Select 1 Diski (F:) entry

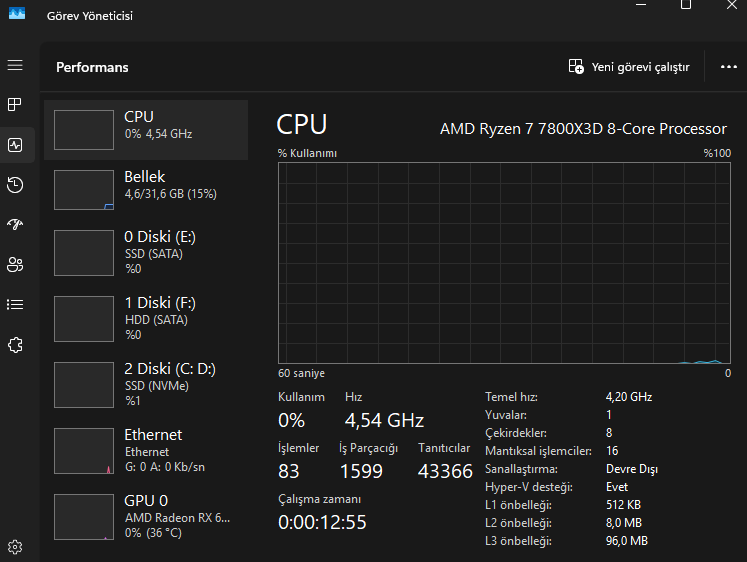(146, 319)
